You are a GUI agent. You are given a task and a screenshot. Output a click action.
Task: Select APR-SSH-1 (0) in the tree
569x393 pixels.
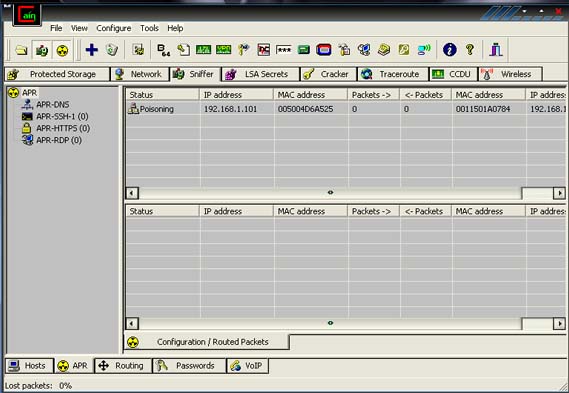coord(62,116)
